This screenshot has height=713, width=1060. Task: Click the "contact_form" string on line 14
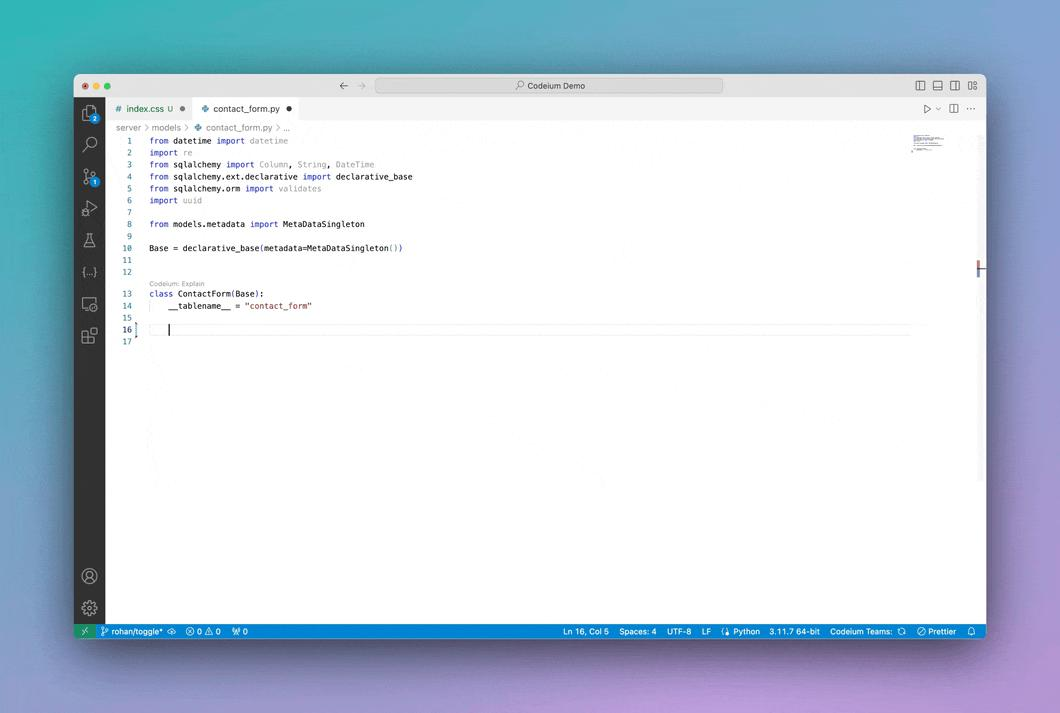pos(279,306)
